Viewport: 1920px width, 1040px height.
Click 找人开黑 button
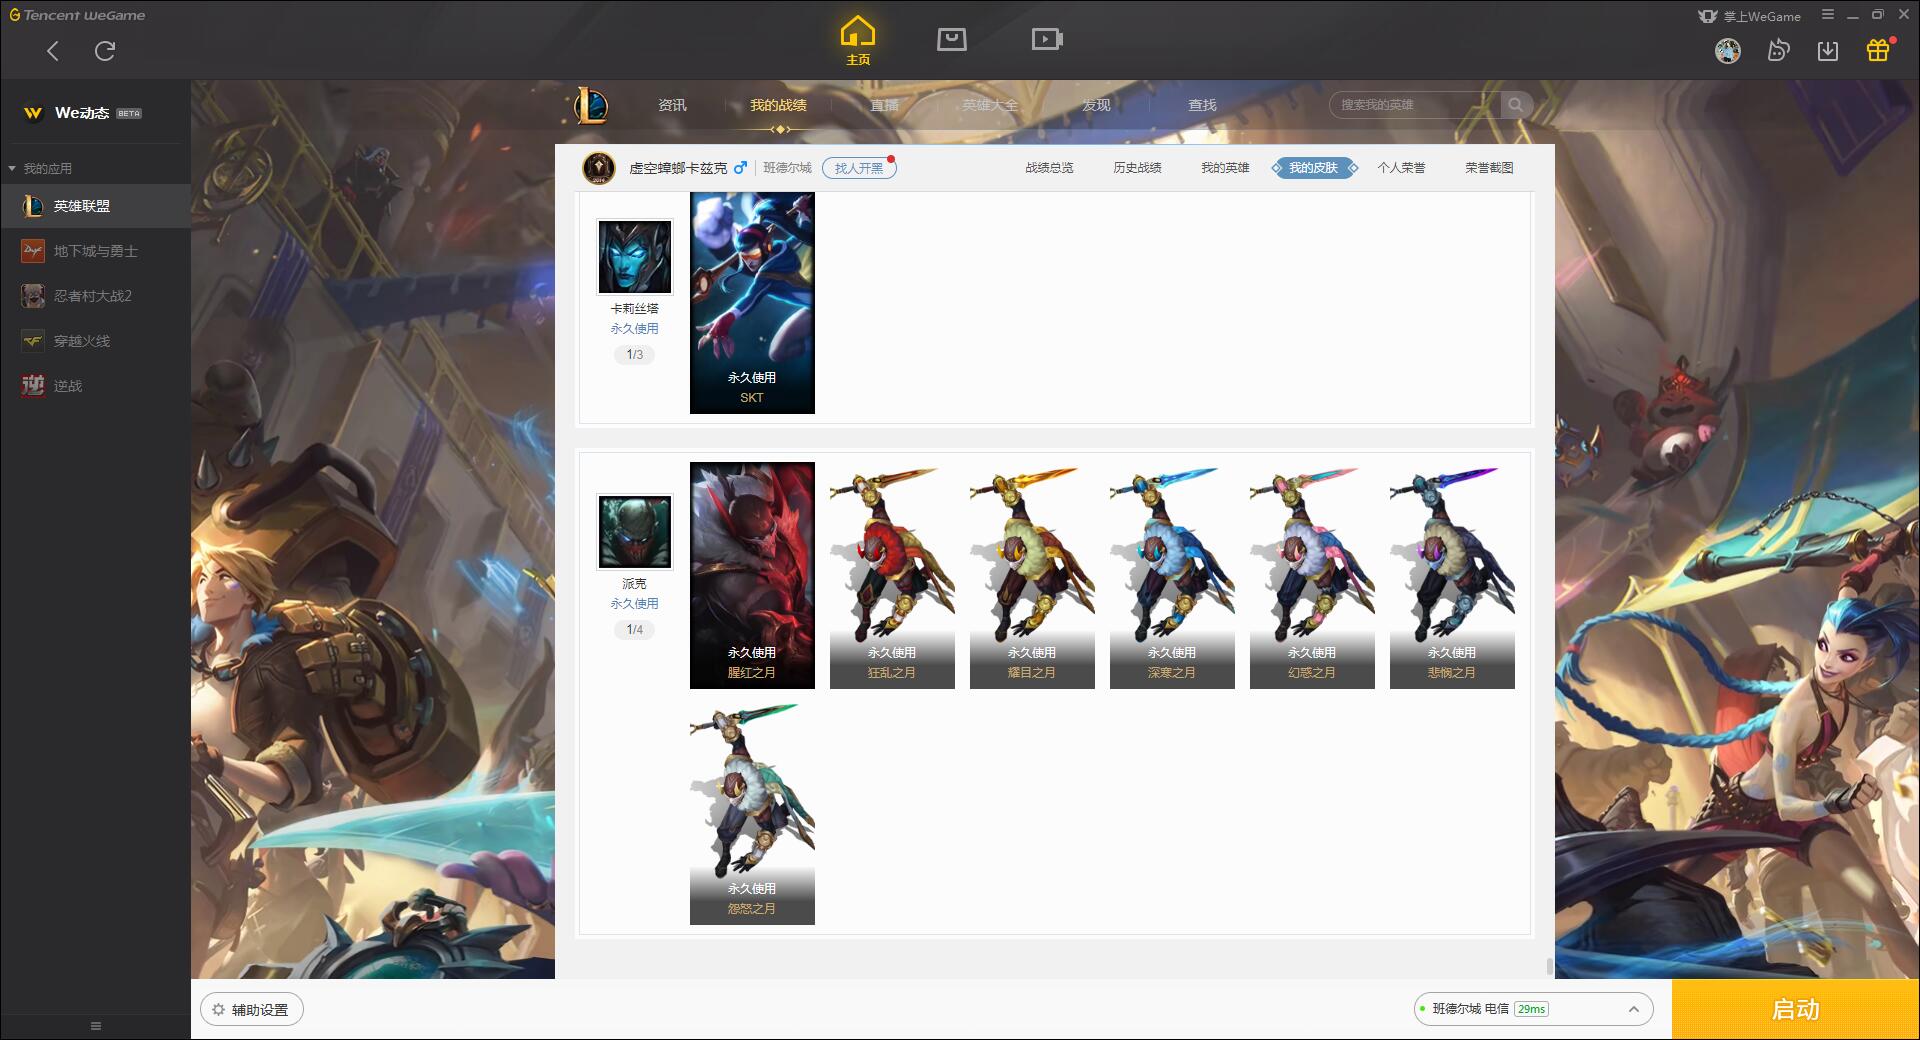point(859,168)
